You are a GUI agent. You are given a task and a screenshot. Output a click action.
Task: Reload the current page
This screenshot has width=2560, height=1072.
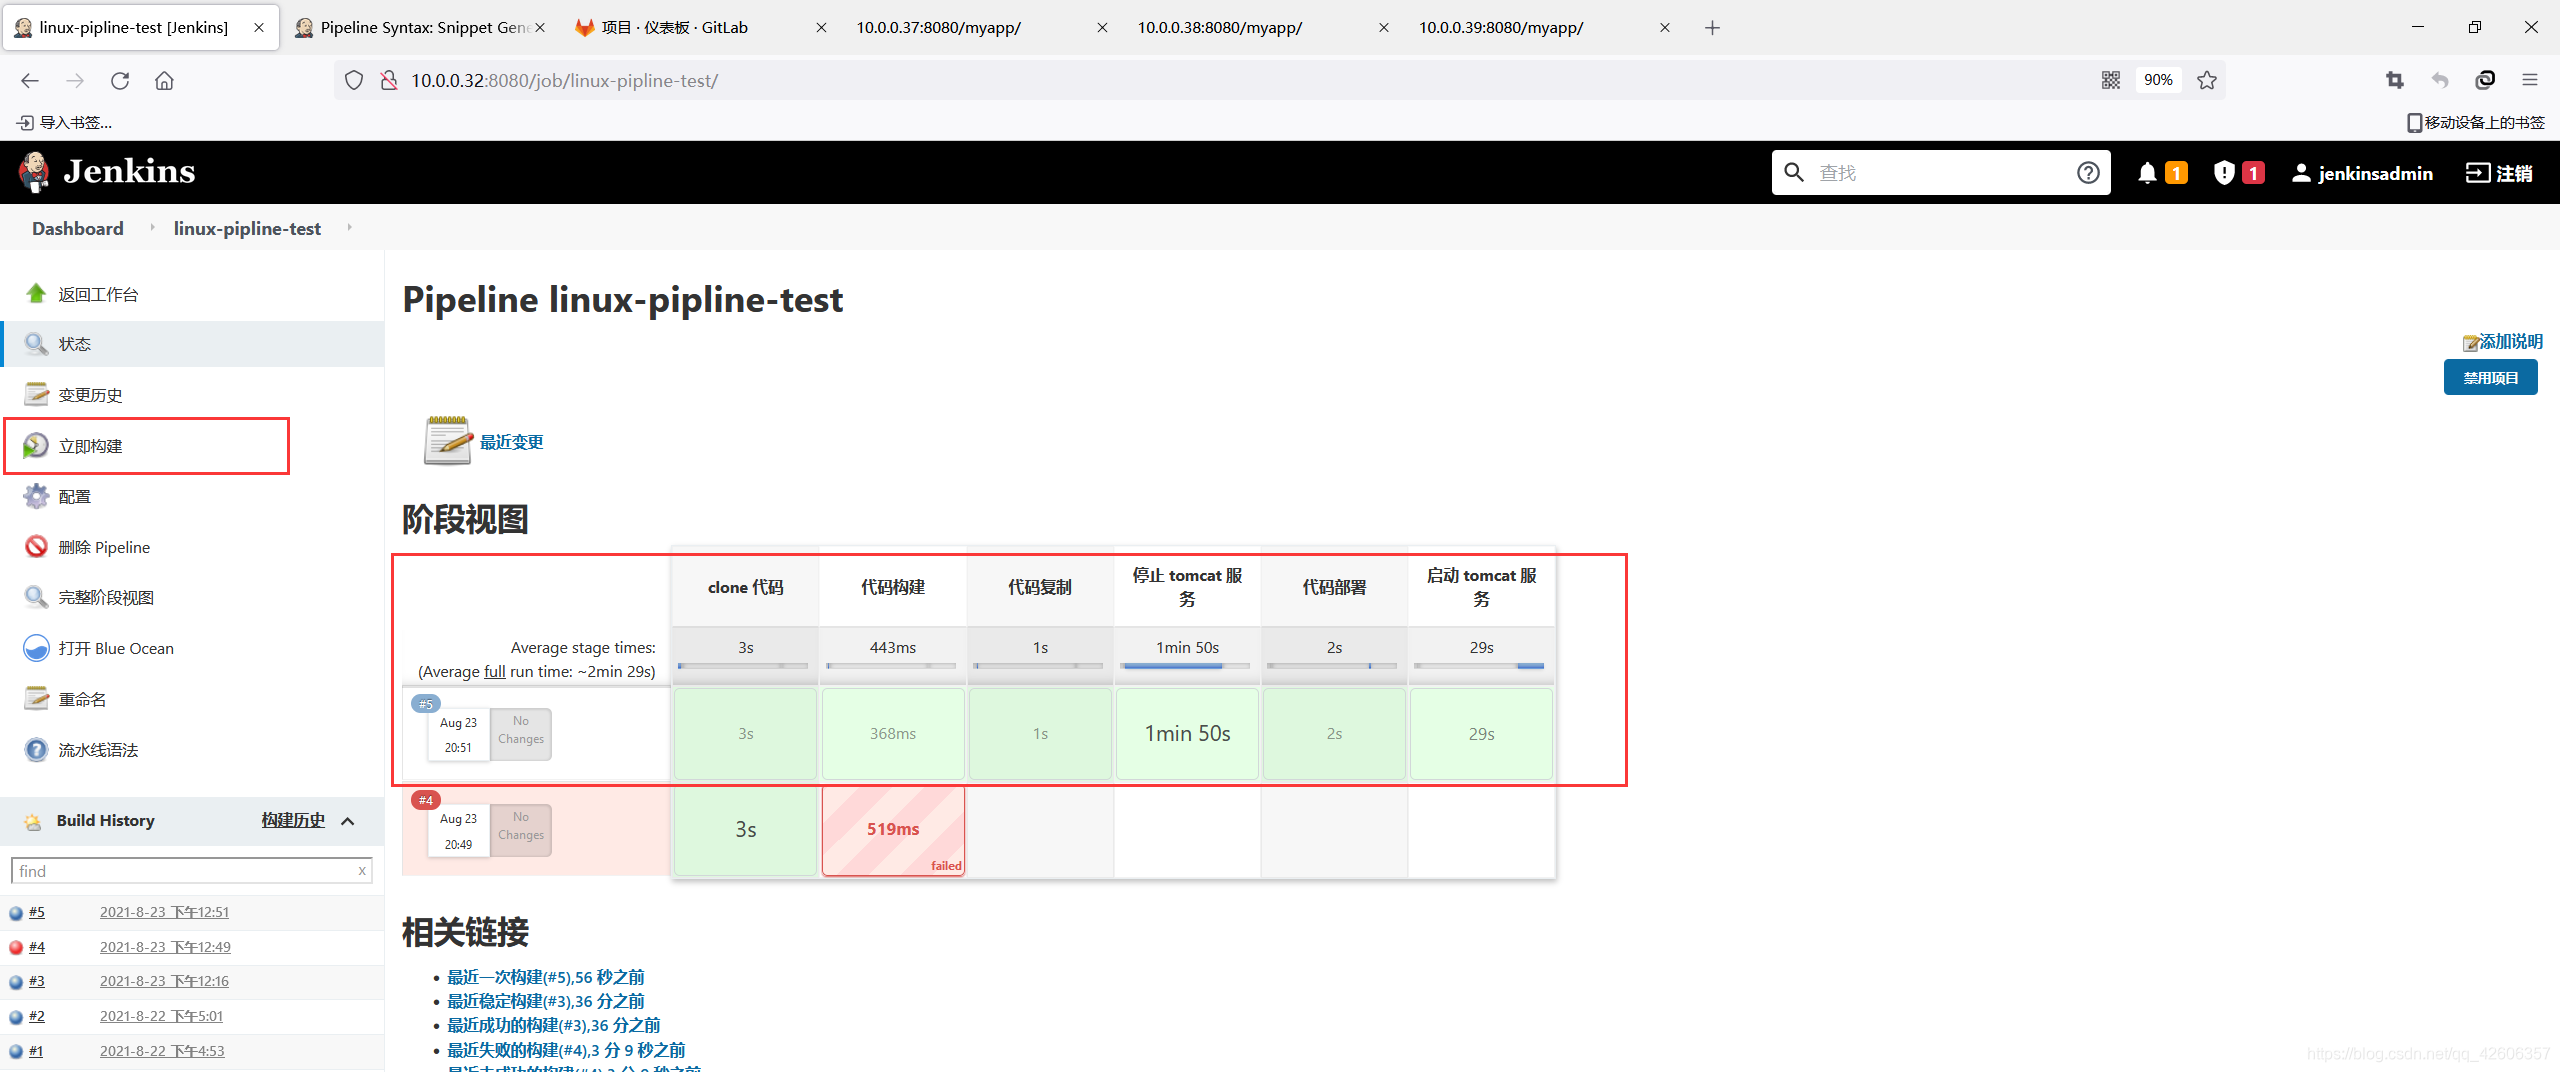pyautogui.click(x=120, y=81)
